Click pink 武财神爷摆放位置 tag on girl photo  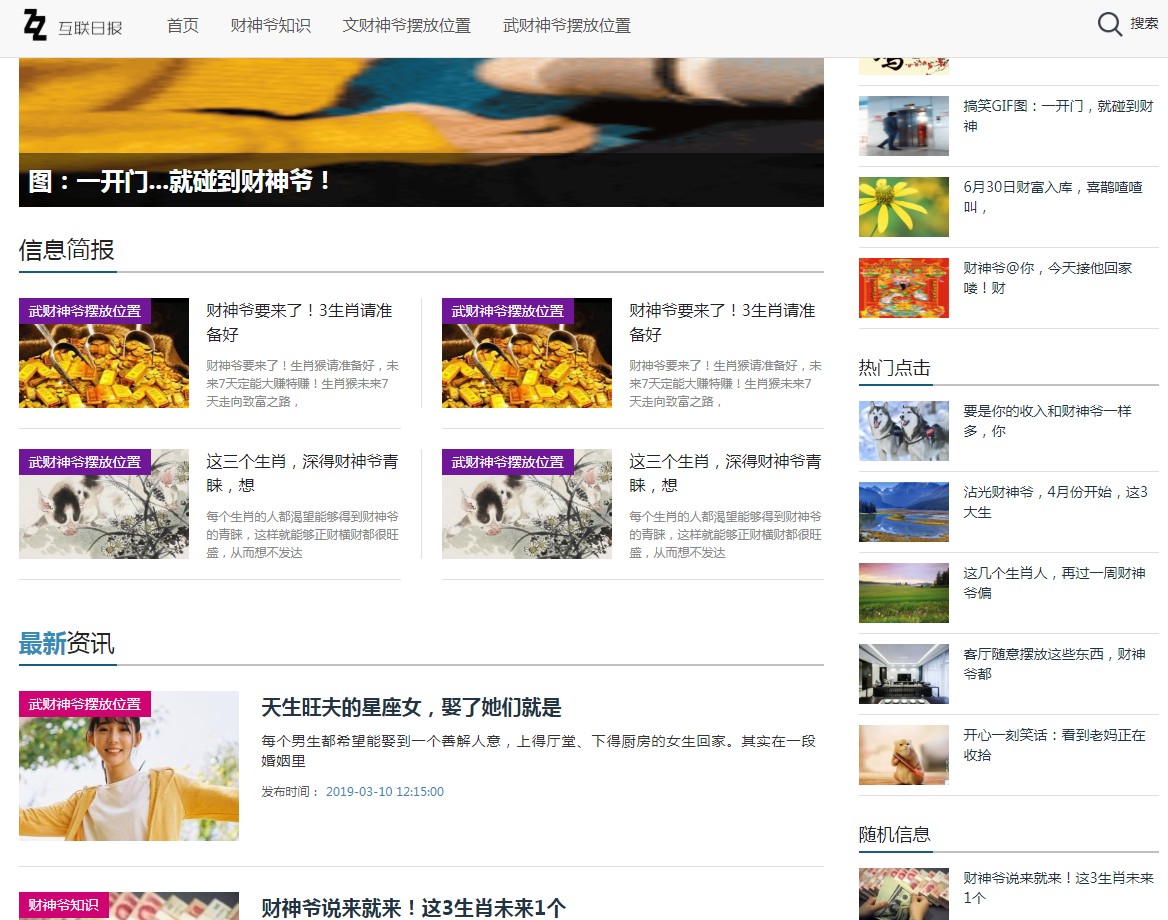[85, 704]
